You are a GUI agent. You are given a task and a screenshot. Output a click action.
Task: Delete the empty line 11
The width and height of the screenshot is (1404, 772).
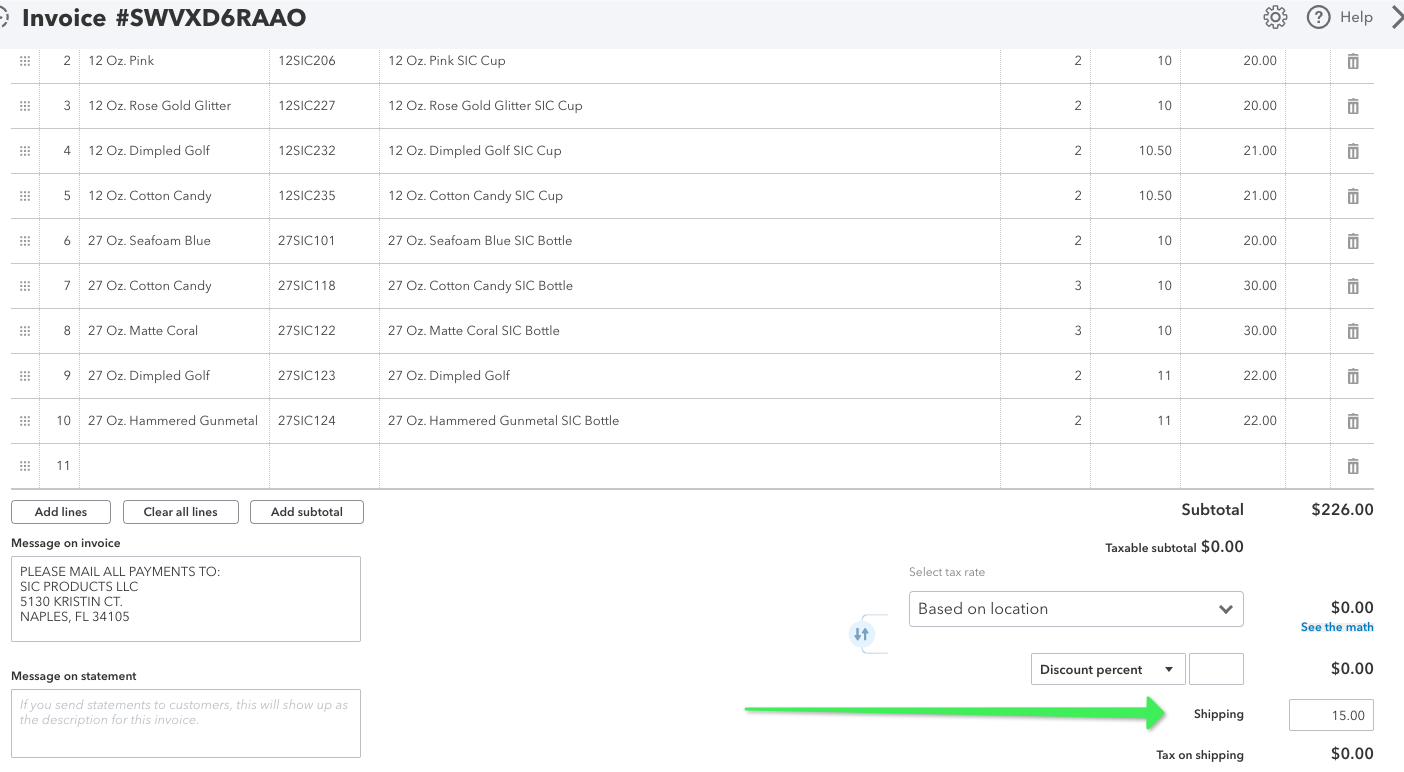1353,465
